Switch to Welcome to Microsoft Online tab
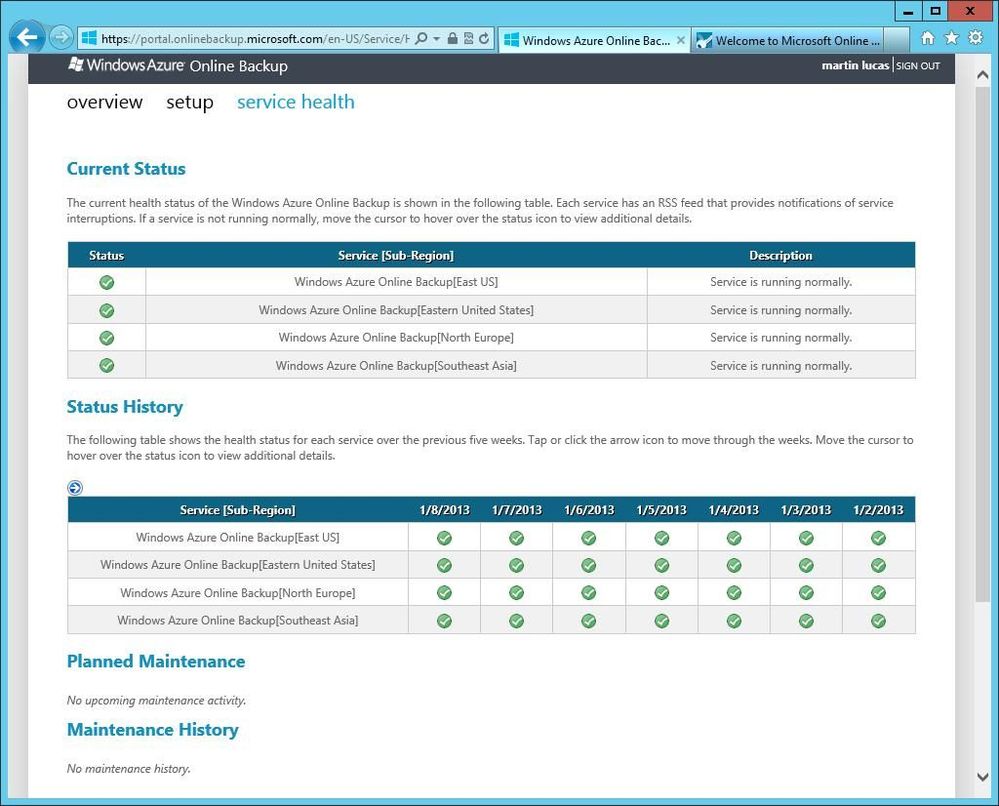The height and width of the screenshot is (806, 999). [788, 40]
